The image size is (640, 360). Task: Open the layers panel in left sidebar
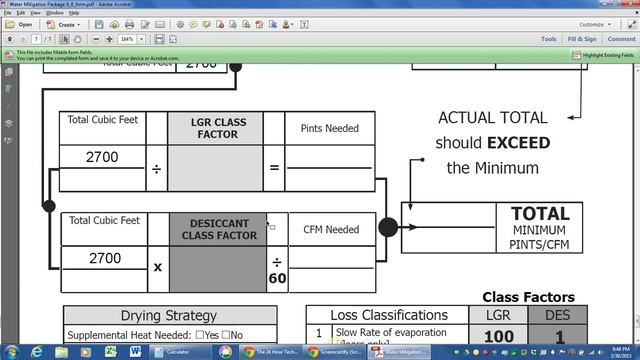click(x=9, y=123)
